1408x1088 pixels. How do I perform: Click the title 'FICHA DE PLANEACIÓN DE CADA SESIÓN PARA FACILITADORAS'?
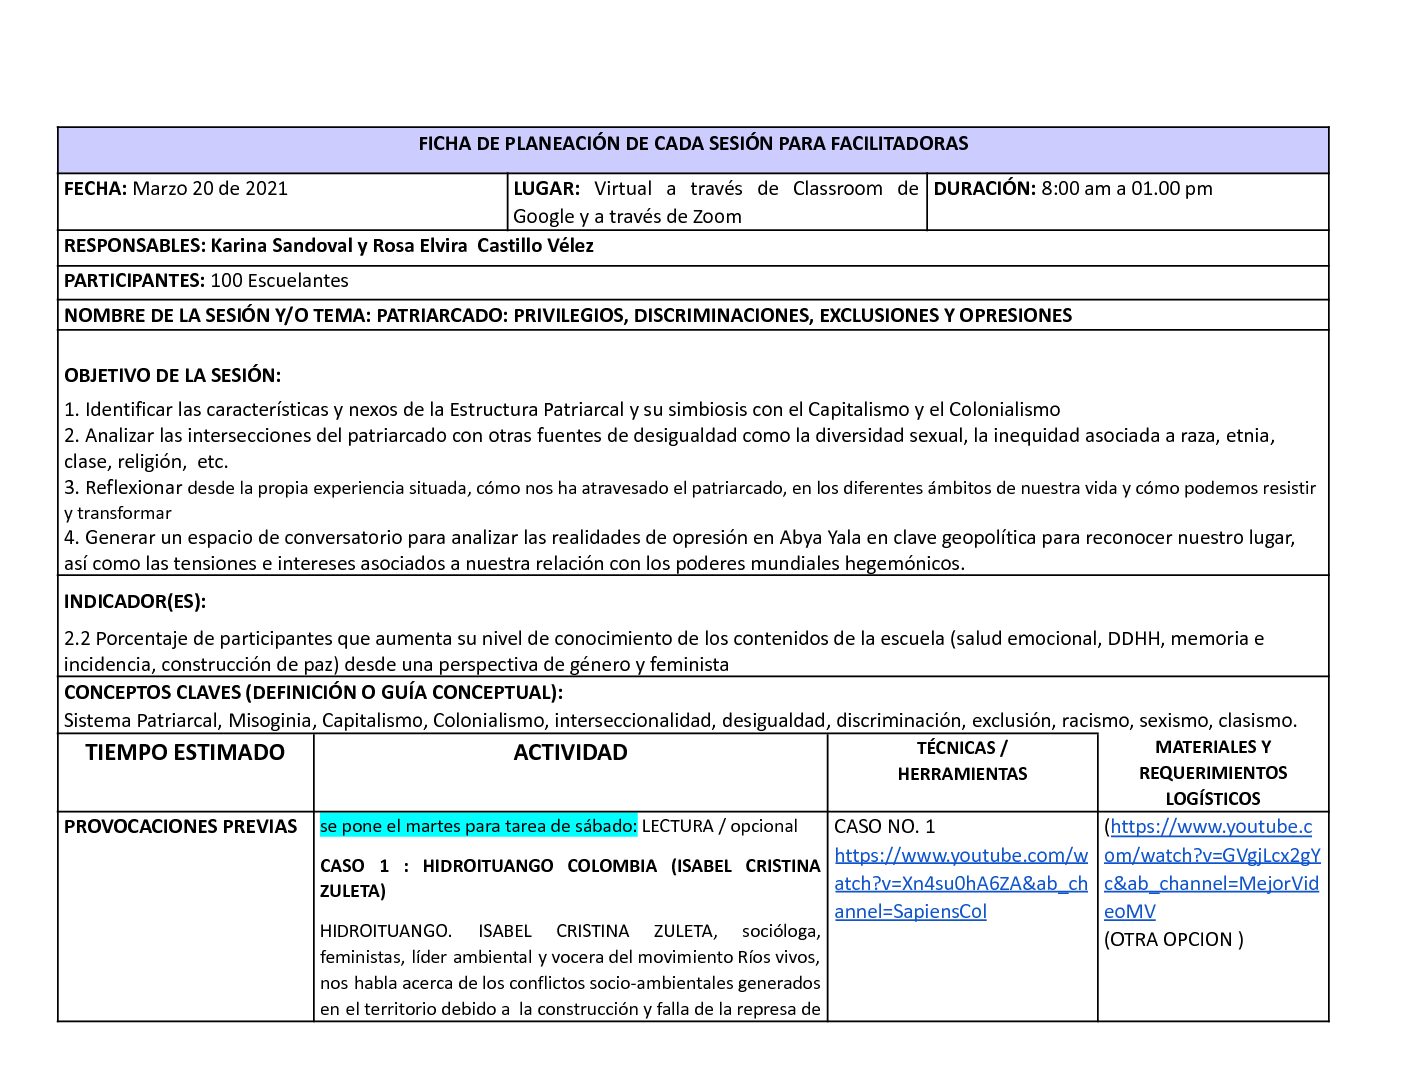(x=693, y=144)
